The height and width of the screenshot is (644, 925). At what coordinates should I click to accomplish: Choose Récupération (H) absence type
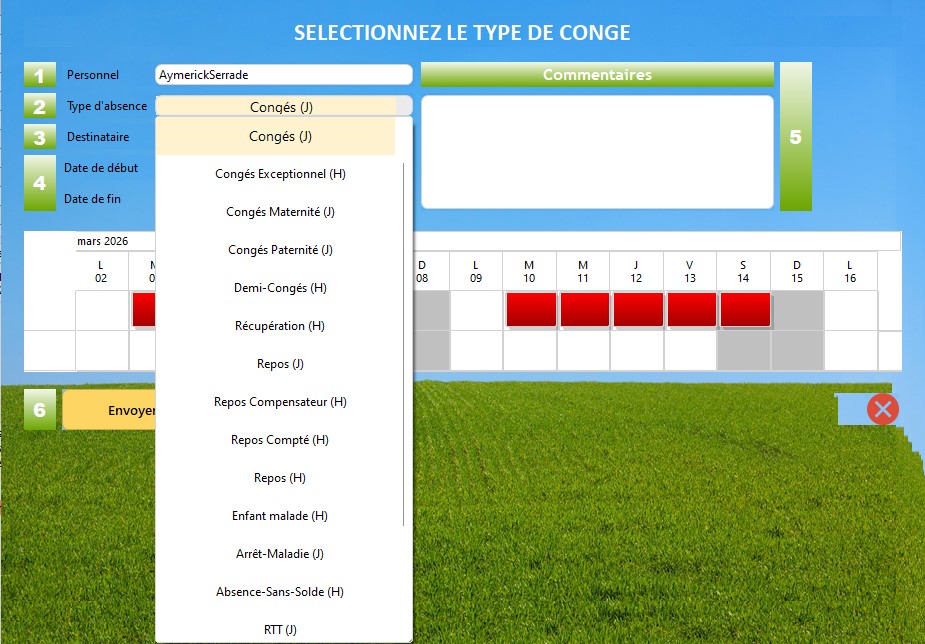tap(280, 326)
